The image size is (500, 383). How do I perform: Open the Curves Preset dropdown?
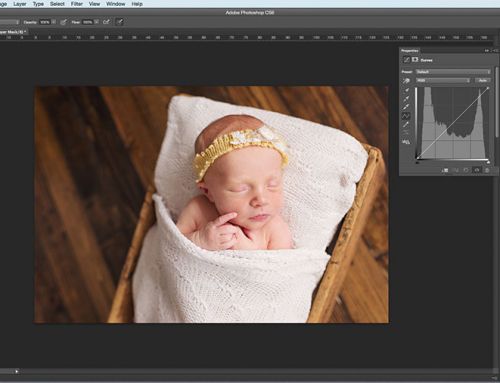pos(453,72)
